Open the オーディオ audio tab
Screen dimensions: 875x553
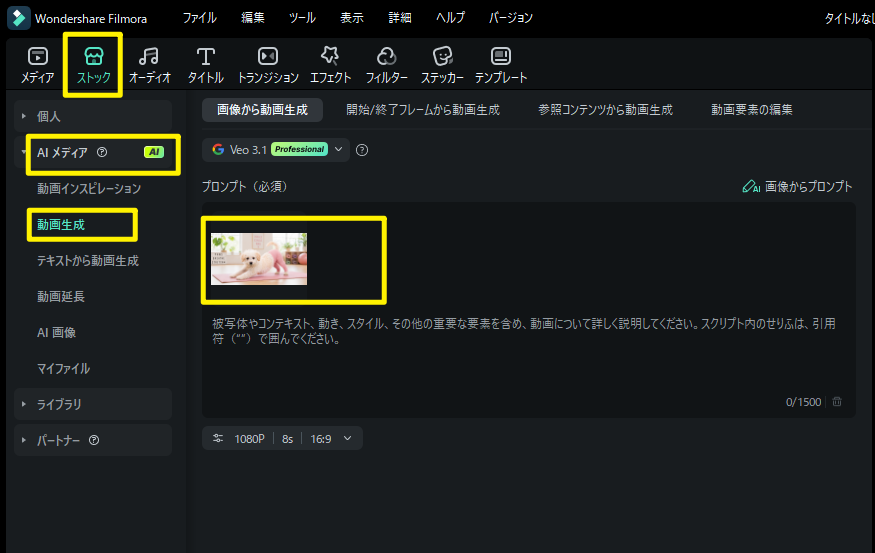click(149, 65)
